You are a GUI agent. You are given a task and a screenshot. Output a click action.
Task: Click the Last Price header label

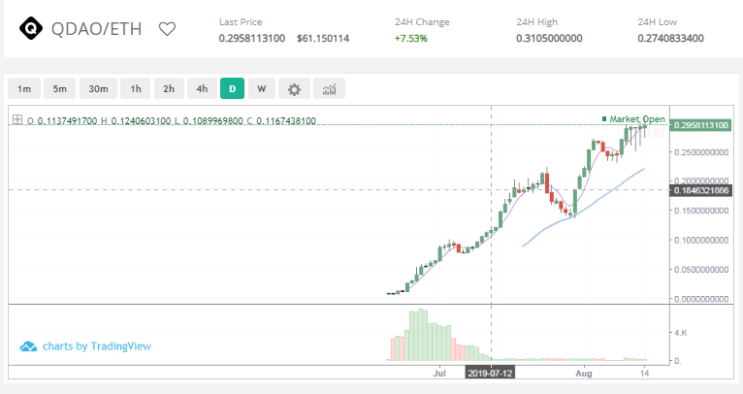(240, 22)
